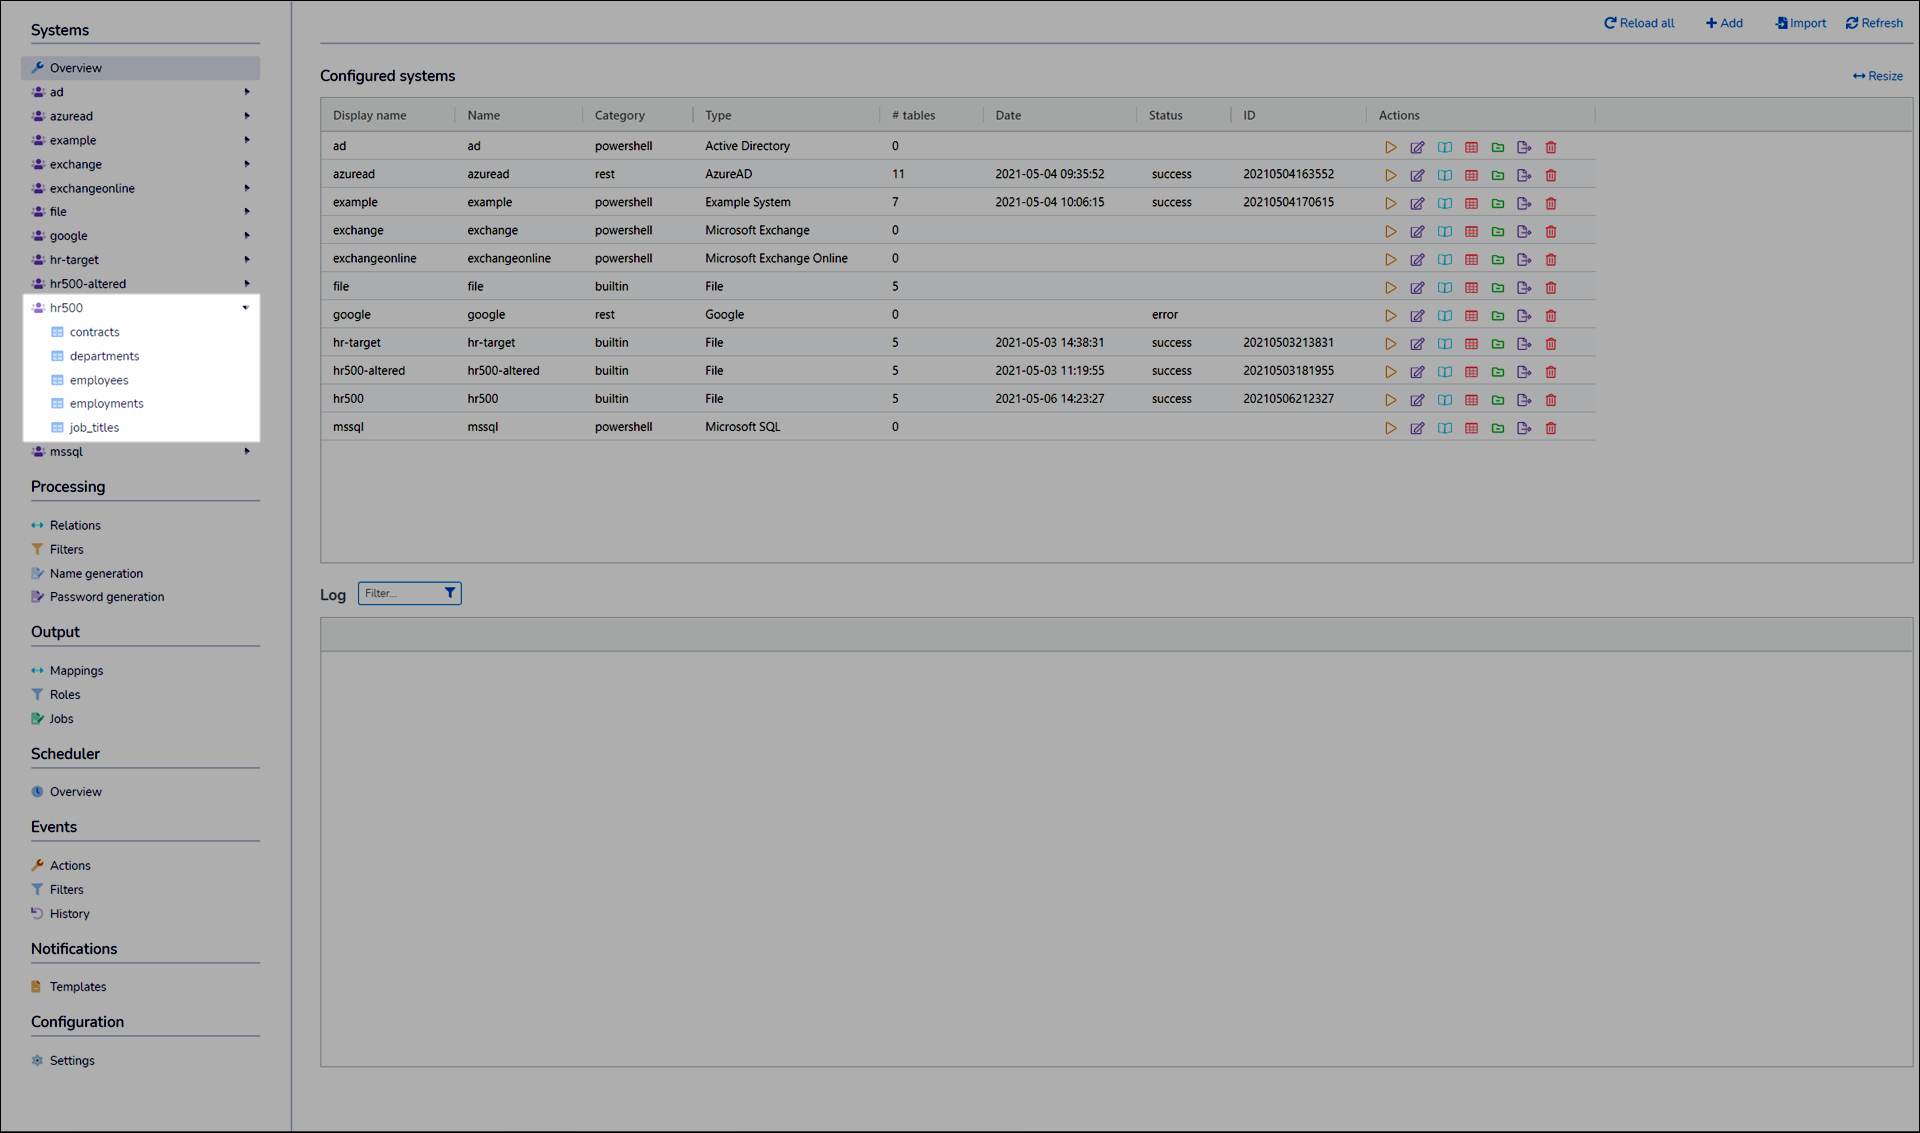Open the departments table under hr500

pyautogui.click(x=103, y=355)
